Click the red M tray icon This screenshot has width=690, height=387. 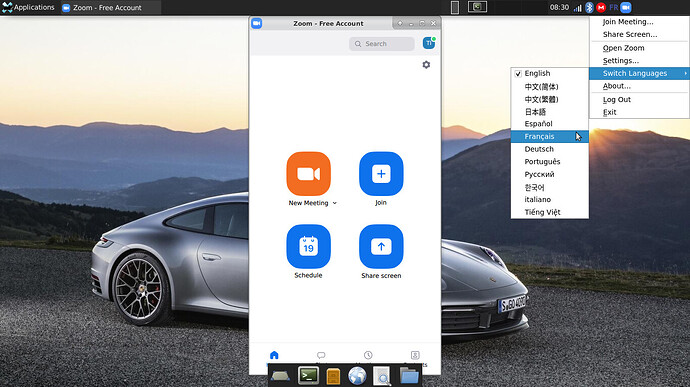click(x=601, y=7)
